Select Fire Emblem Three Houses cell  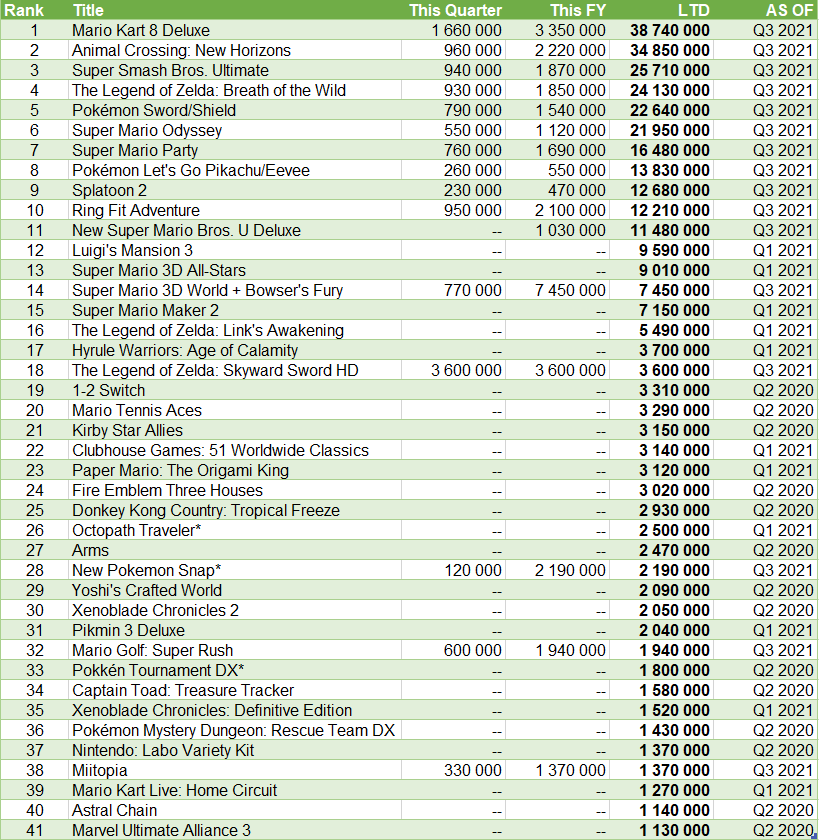[235, 490]
